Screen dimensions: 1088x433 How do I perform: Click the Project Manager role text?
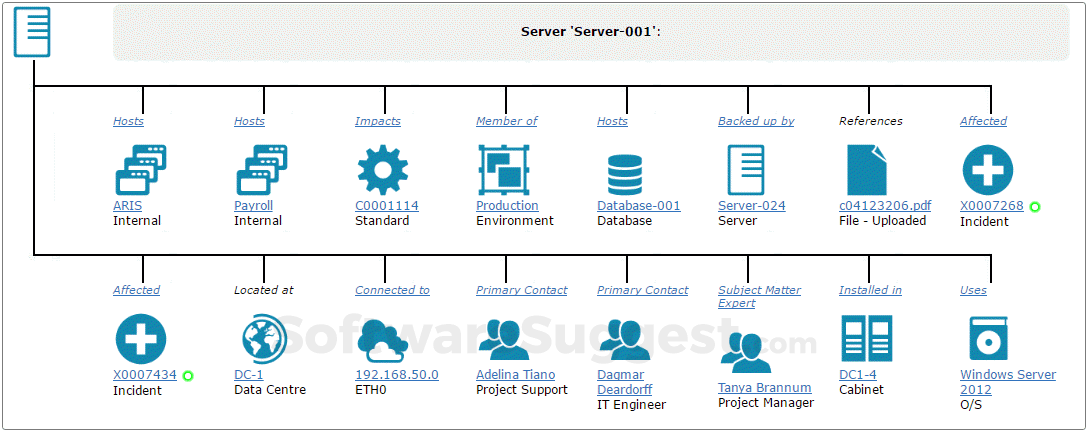click(x=766, y=402)
